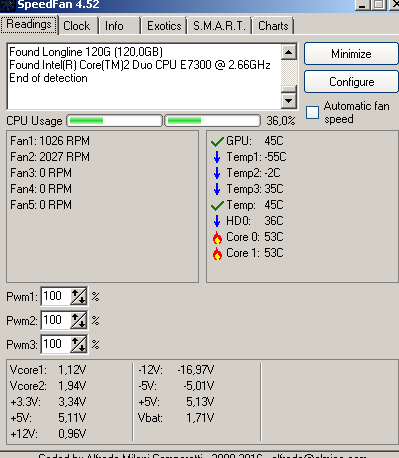Click the Vbat 1,71V reading
The image size is (399, 458).
pos(176,418)
